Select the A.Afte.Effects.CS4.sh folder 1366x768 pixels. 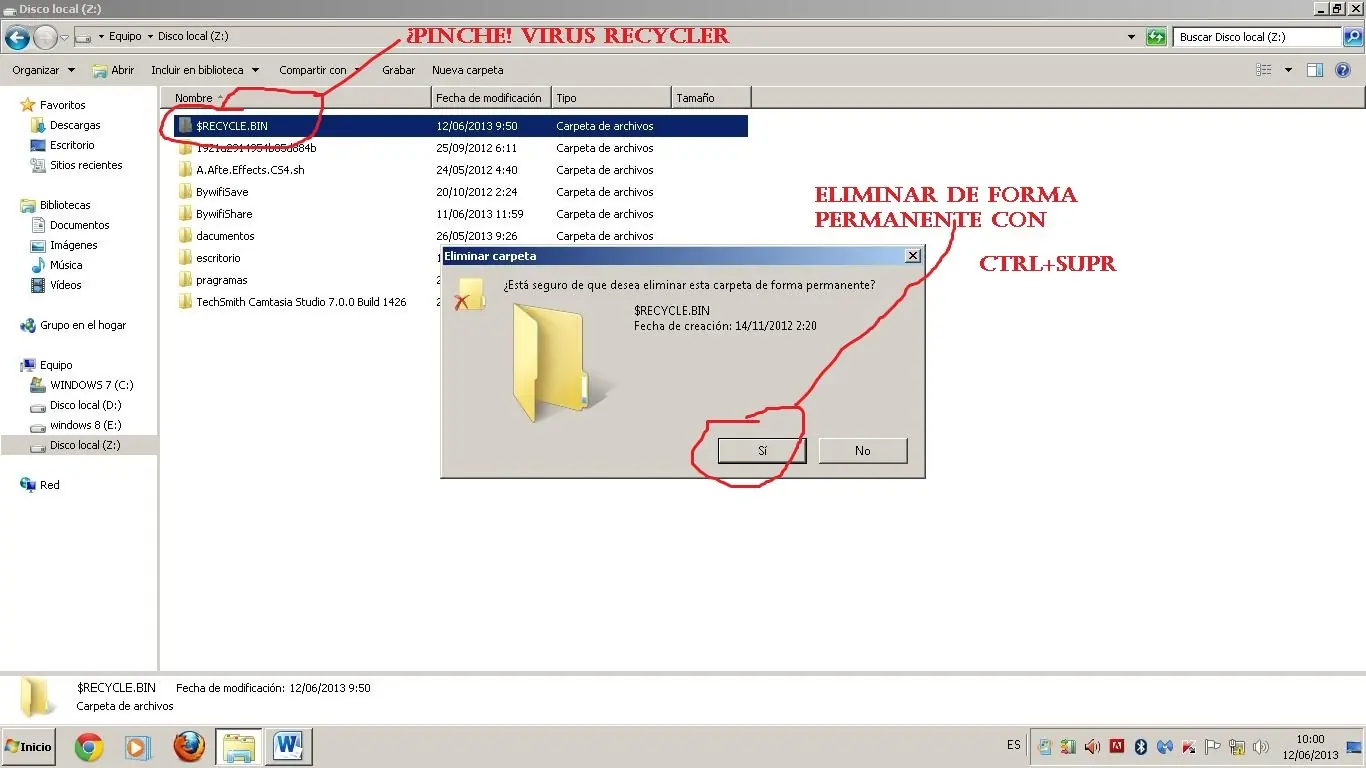point(250,170)
